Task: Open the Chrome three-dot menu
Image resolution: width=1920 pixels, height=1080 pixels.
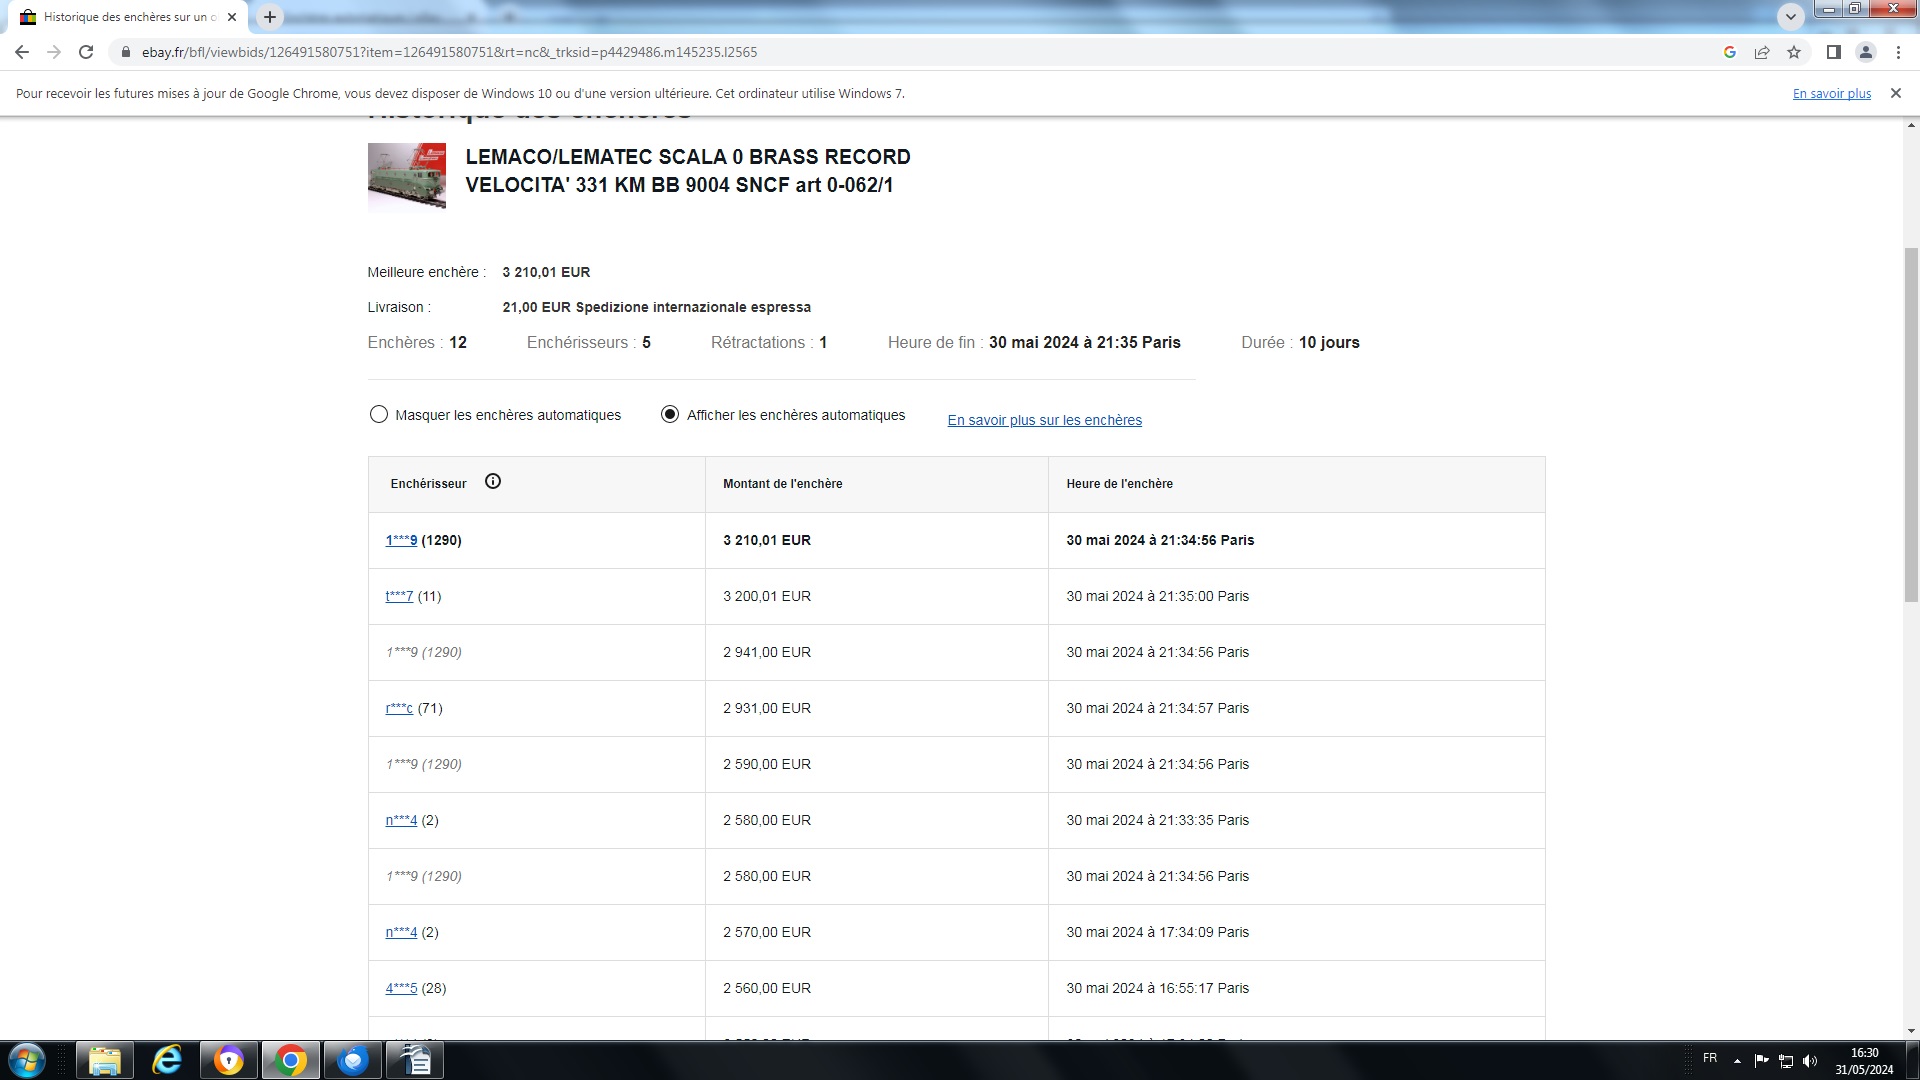Action: point(1898,52)
